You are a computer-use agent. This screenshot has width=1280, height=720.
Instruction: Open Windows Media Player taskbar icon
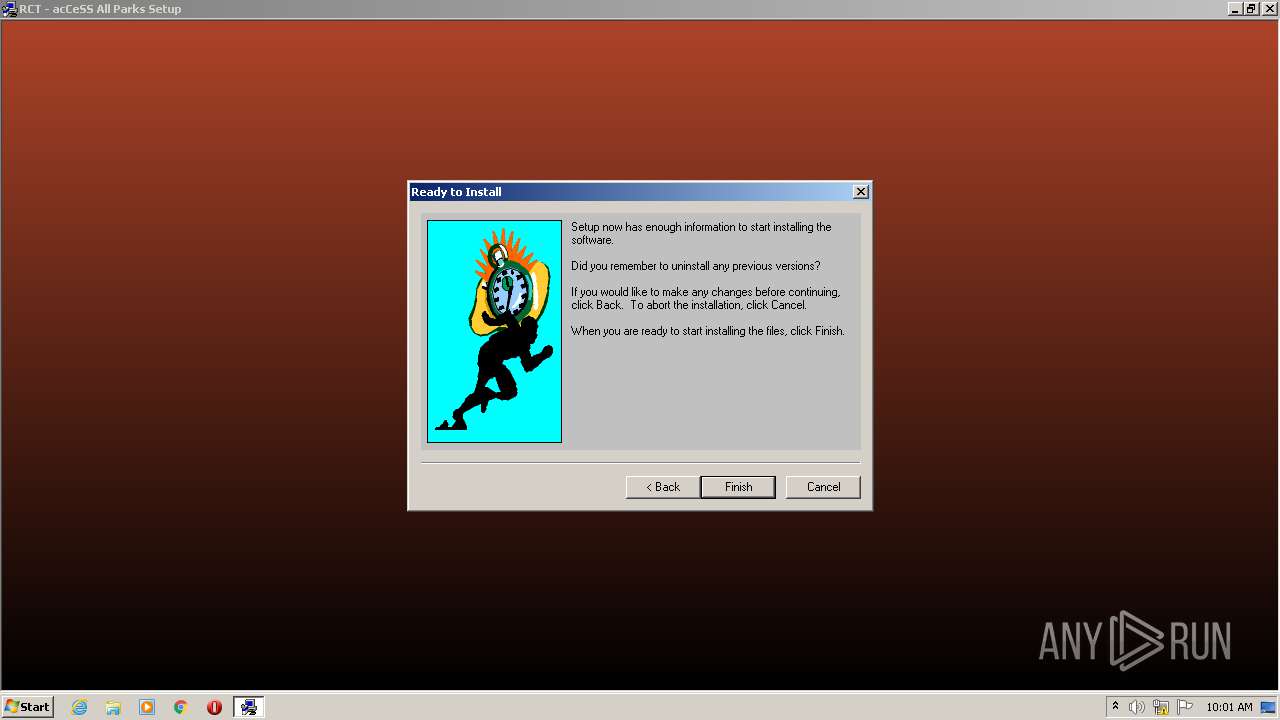[x=147, y=707]
